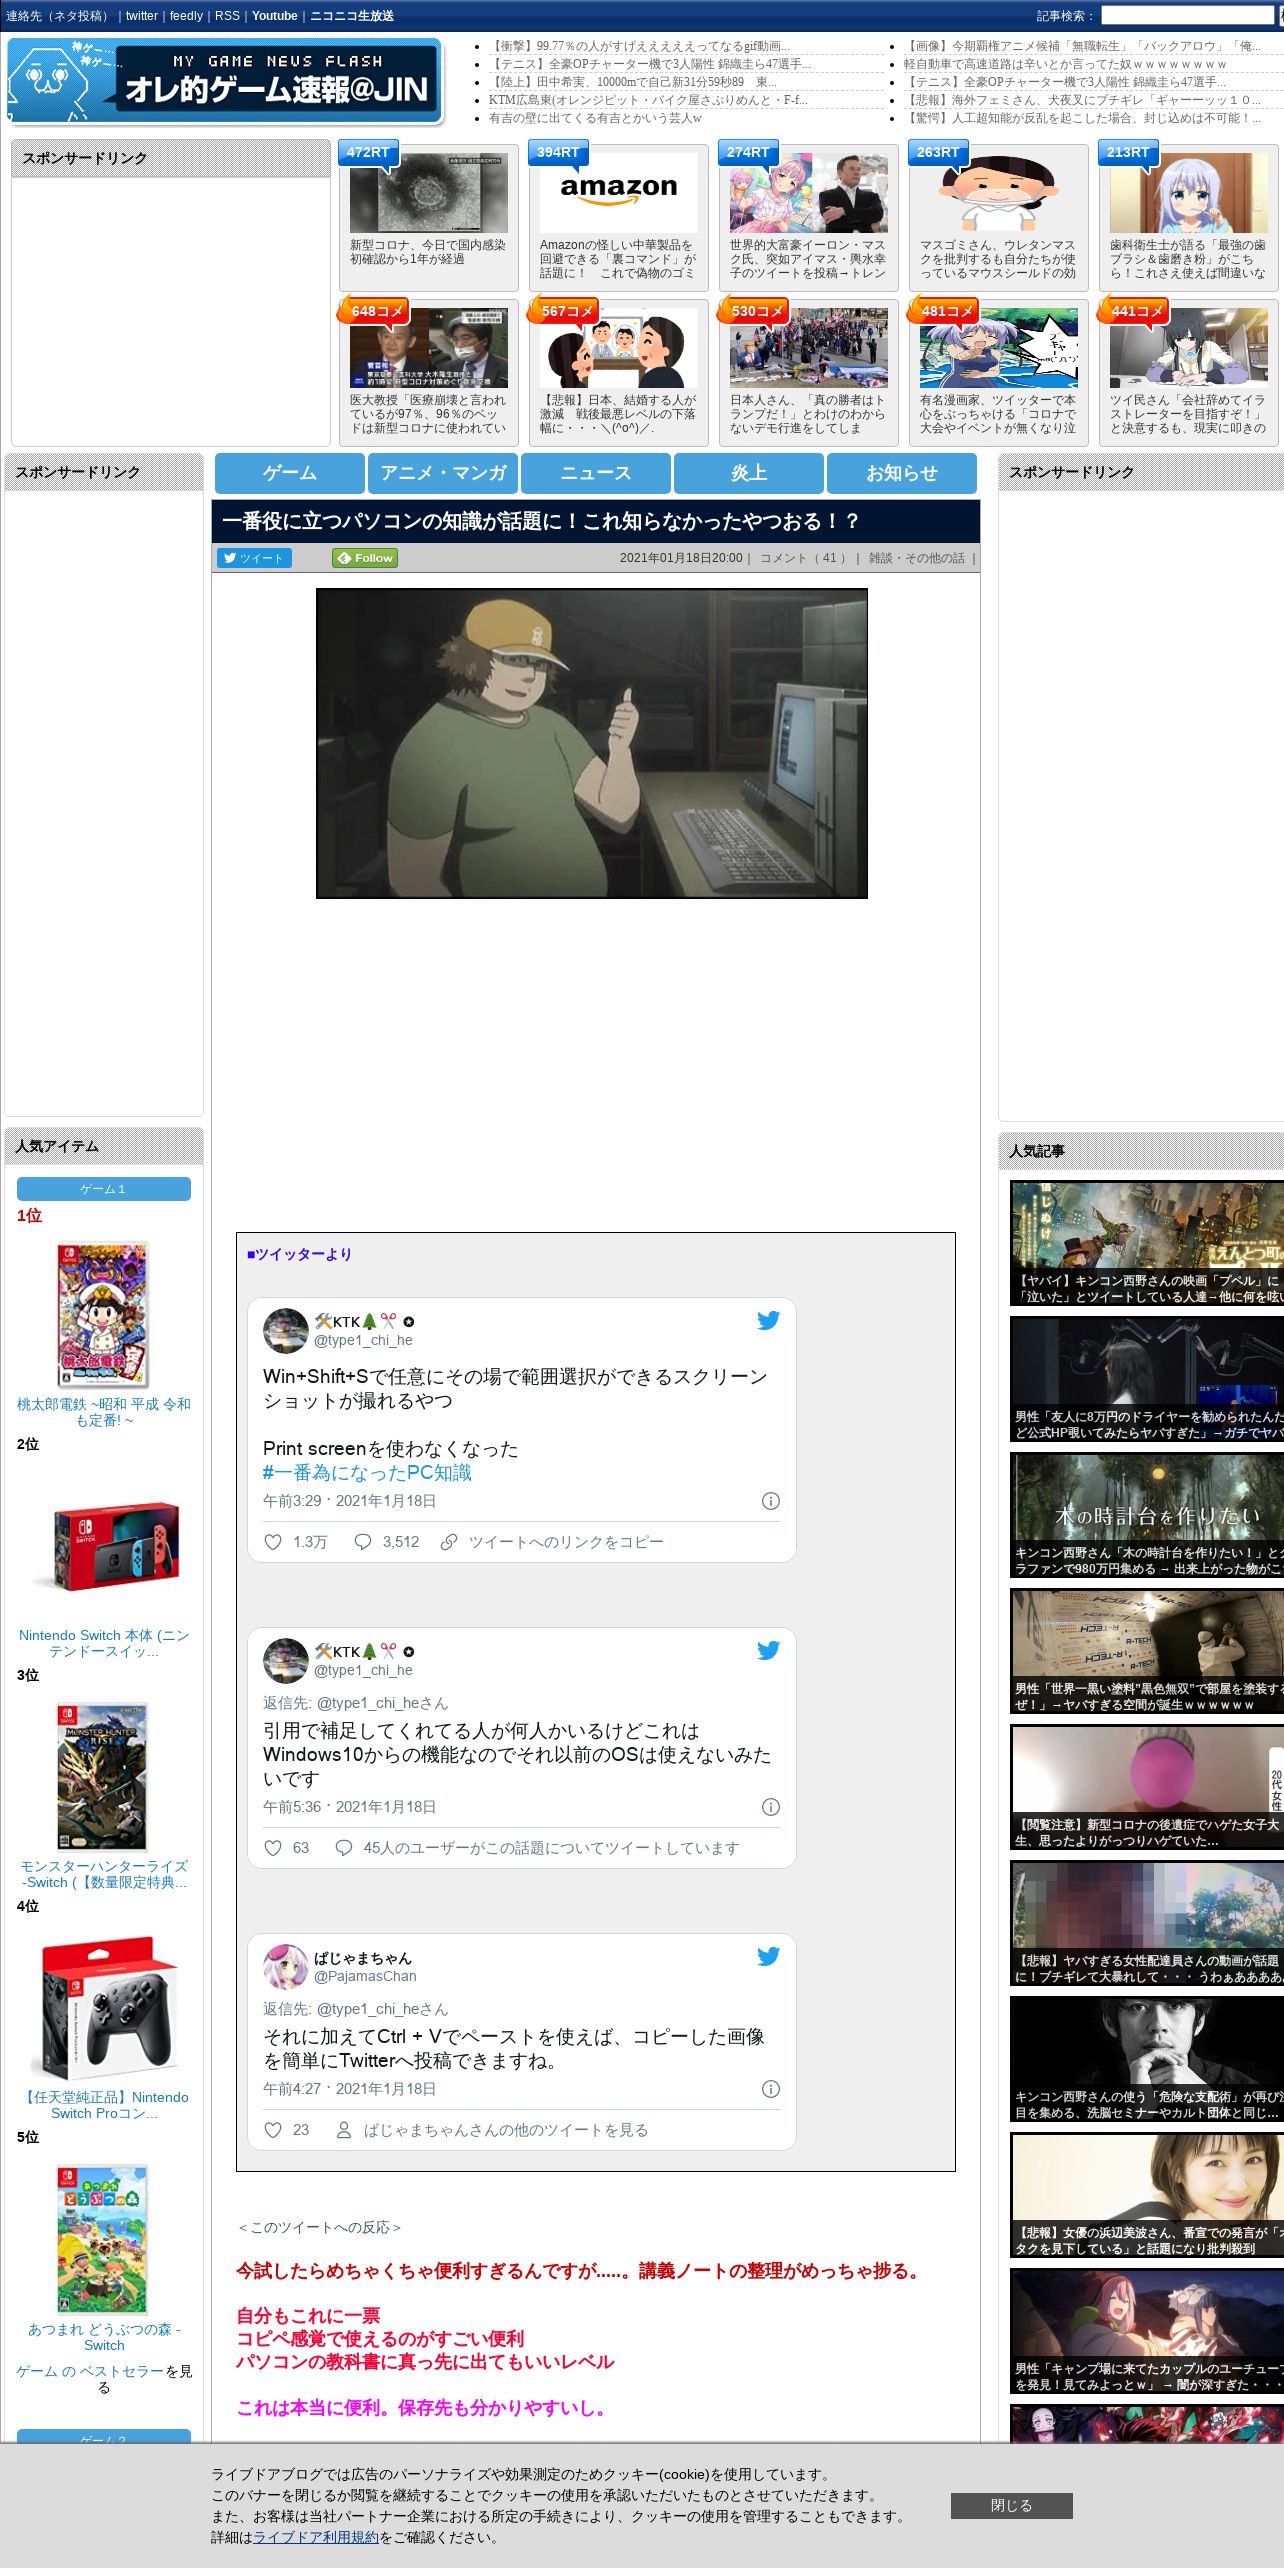Open Nintendo Switch 本体 product link
The height and width of the screenshot is (2568, 1284).
pos(104,1643)
